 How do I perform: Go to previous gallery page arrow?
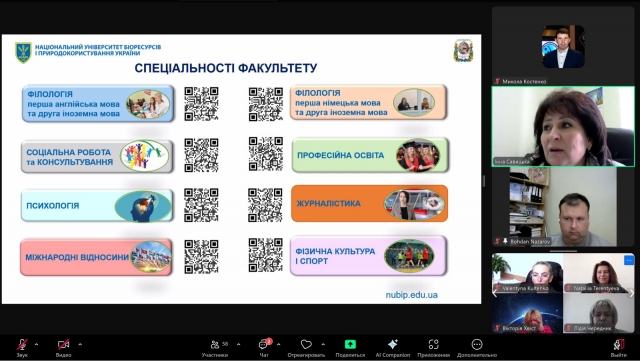(495, 293)
